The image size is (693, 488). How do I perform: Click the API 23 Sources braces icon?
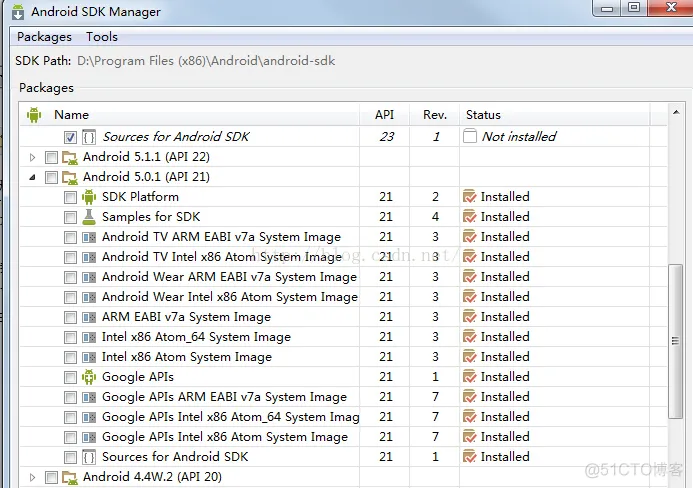(x=89, y=137)
